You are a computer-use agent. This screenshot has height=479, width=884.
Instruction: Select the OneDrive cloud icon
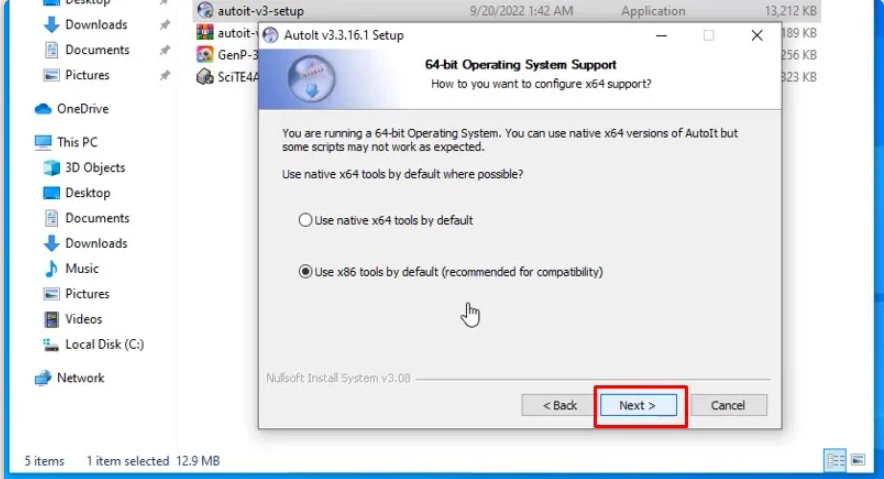coord(43,109)
